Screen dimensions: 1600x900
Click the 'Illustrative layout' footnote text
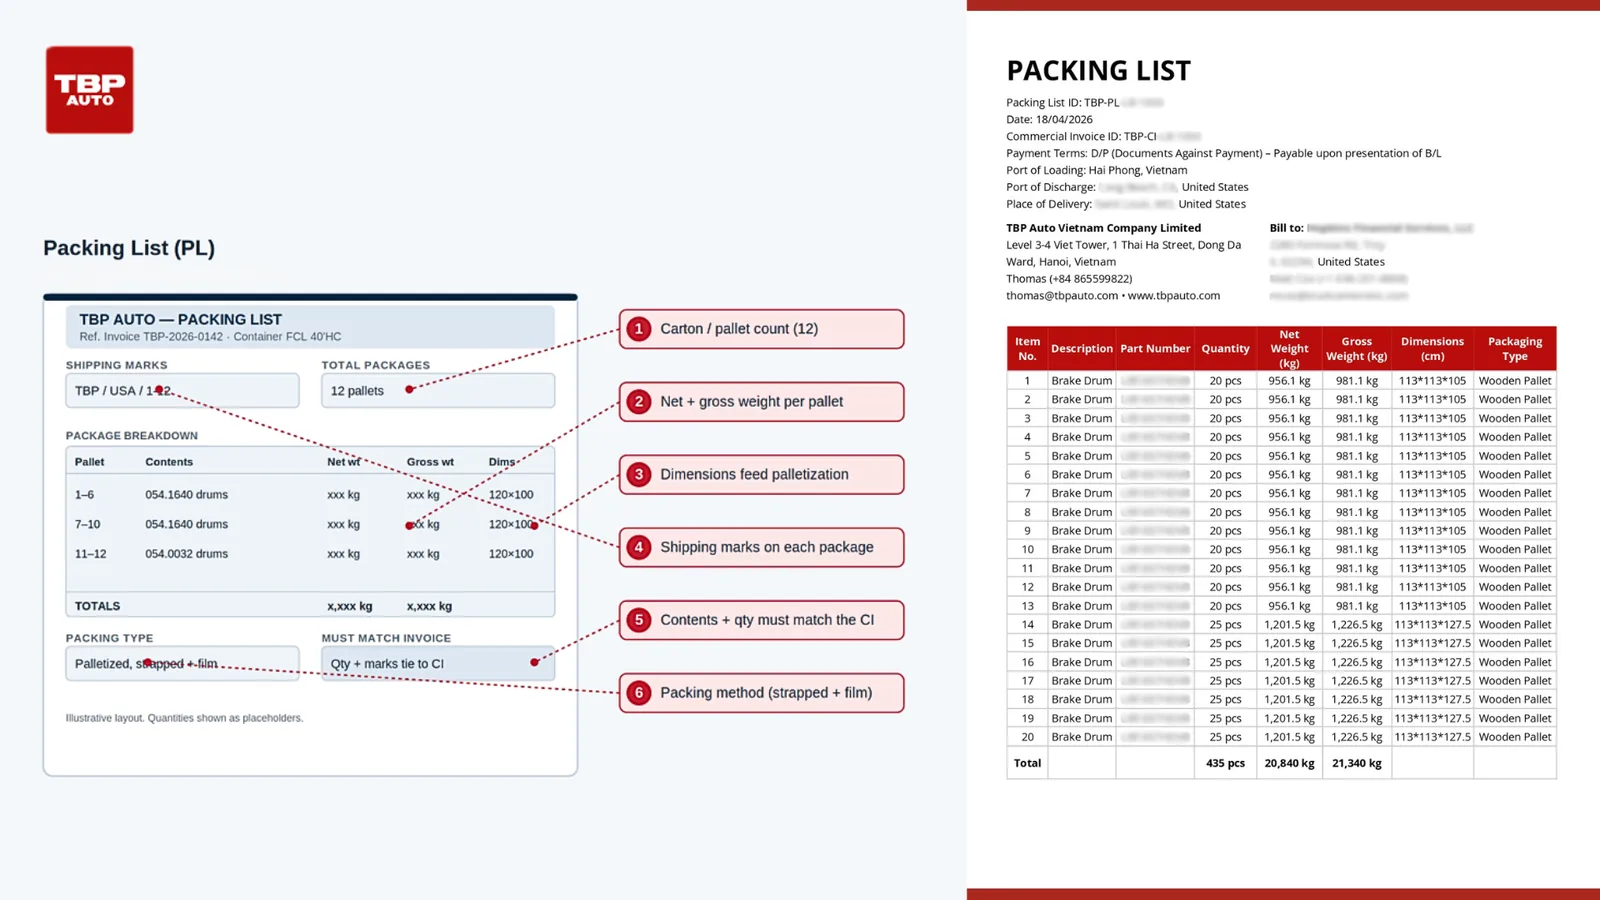[184, 718]
